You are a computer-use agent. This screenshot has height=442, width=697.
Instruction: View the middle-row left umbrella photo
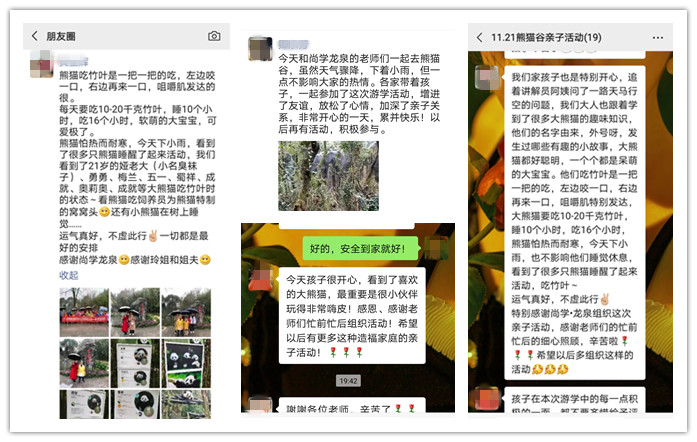(83, 363)
